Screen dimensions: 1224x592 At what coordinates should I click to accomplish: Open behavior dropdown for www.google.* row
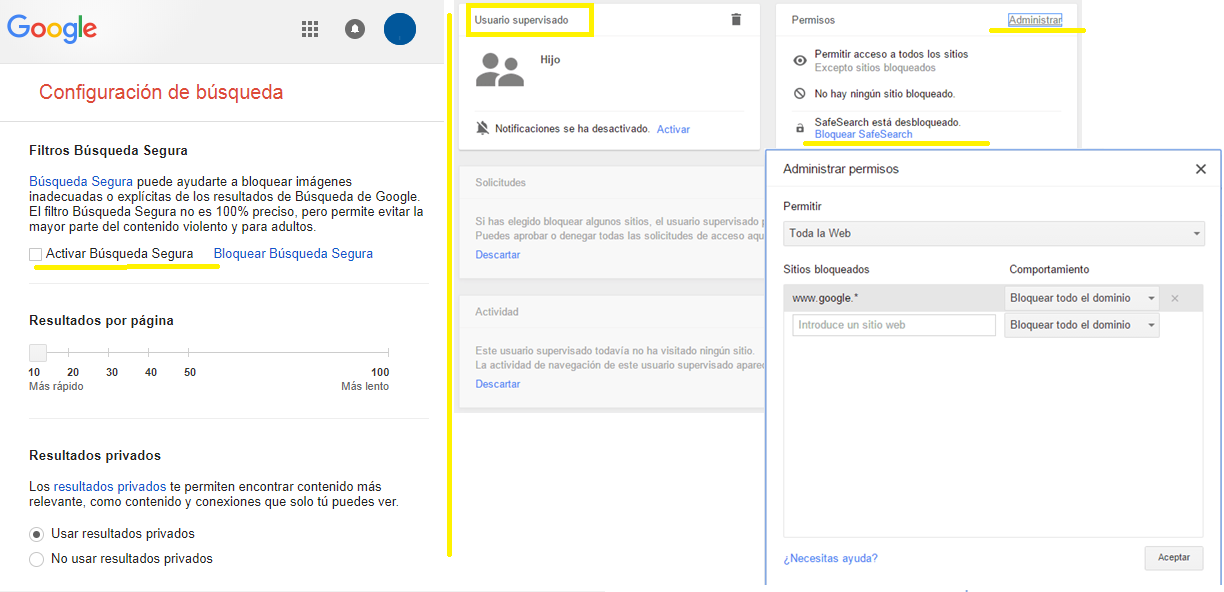tap(1082, 298)
